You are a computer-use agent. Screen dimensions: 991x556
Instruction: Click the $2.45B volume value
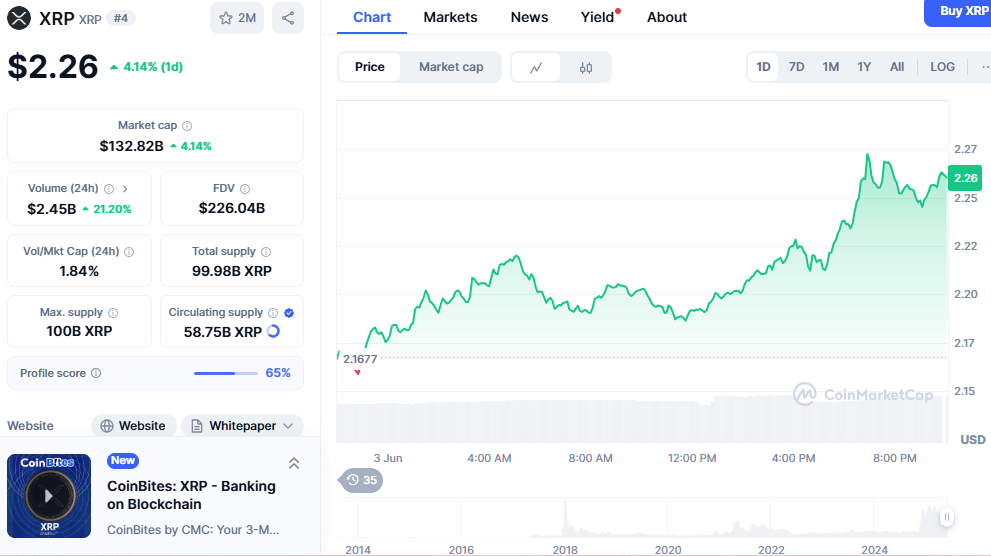coord(52,209)
